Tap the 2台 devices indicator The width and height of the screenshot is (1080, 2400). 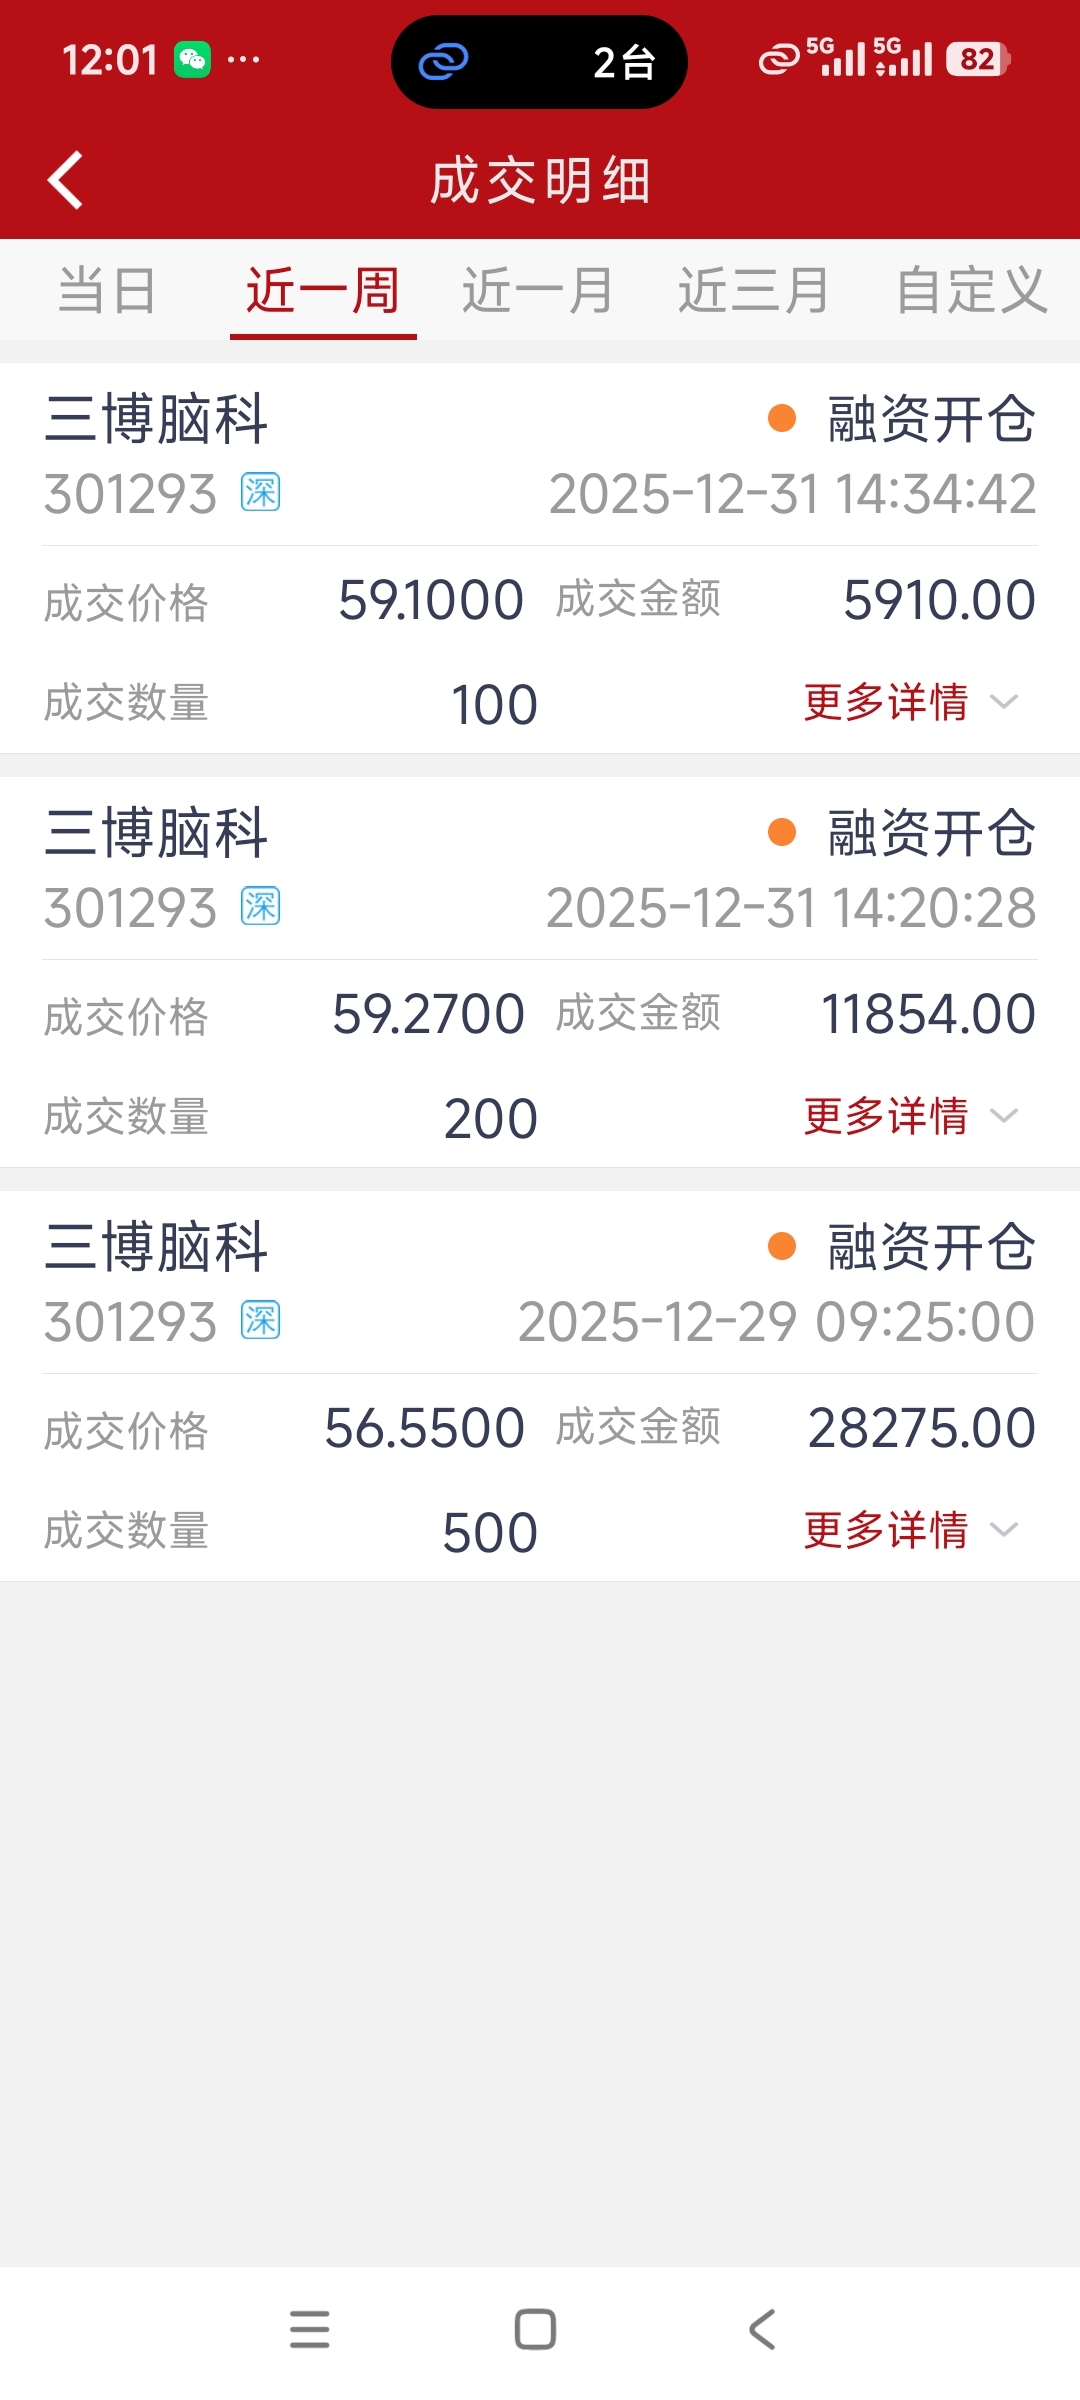point(624,63)
